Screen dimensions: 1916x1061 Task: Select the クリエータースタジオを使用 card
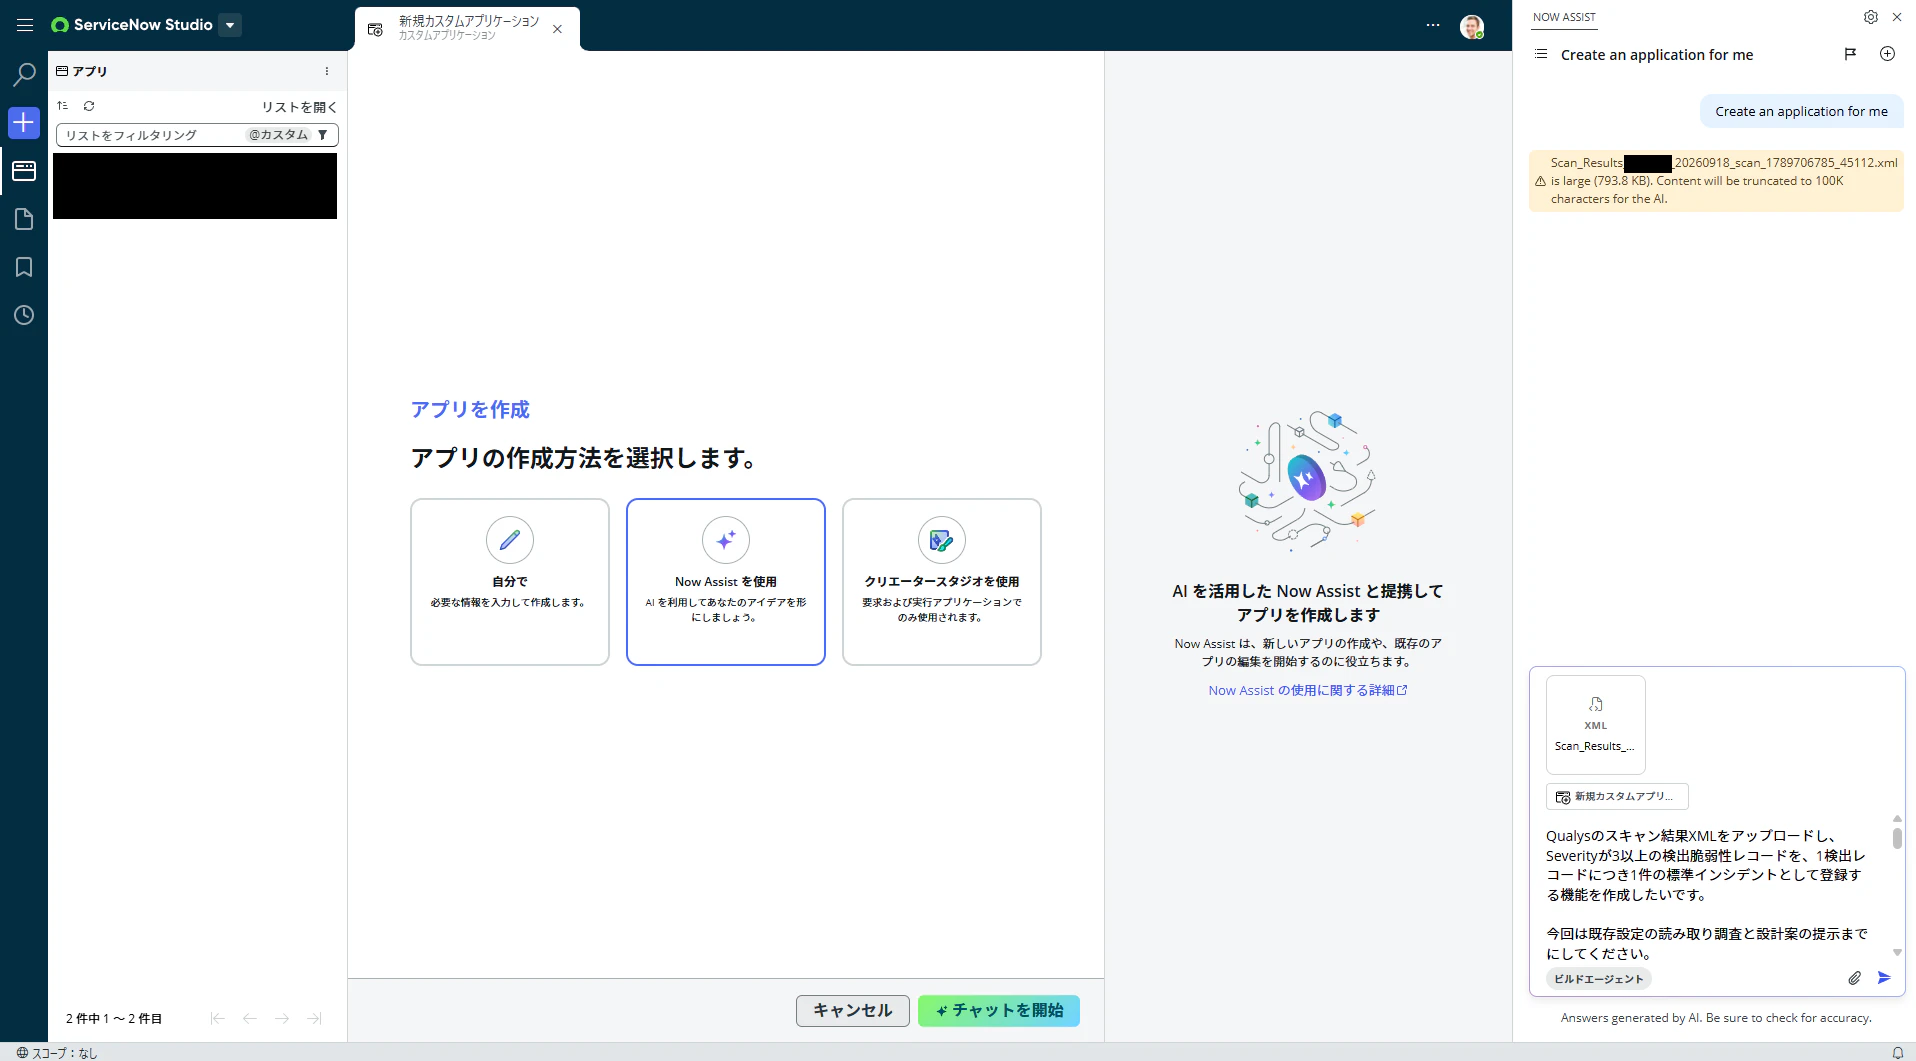pyautogui.click(x=942, y=582)
